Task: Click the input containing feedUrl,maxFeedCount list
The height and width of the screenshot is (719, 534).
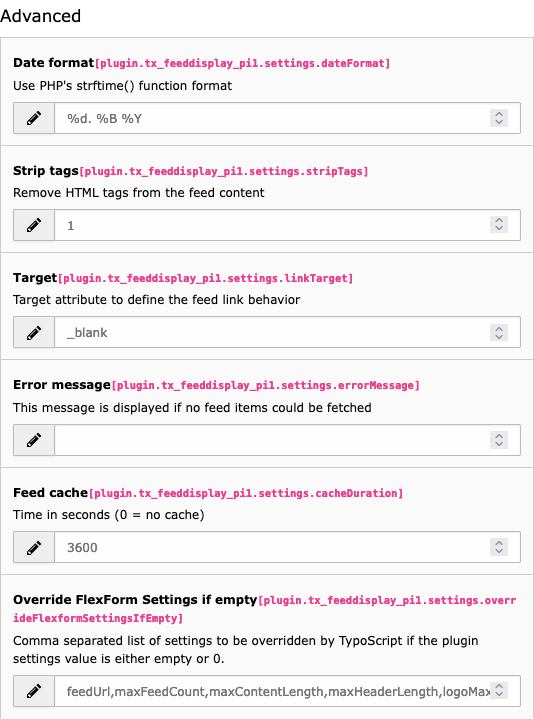Action: click(287, 691)
